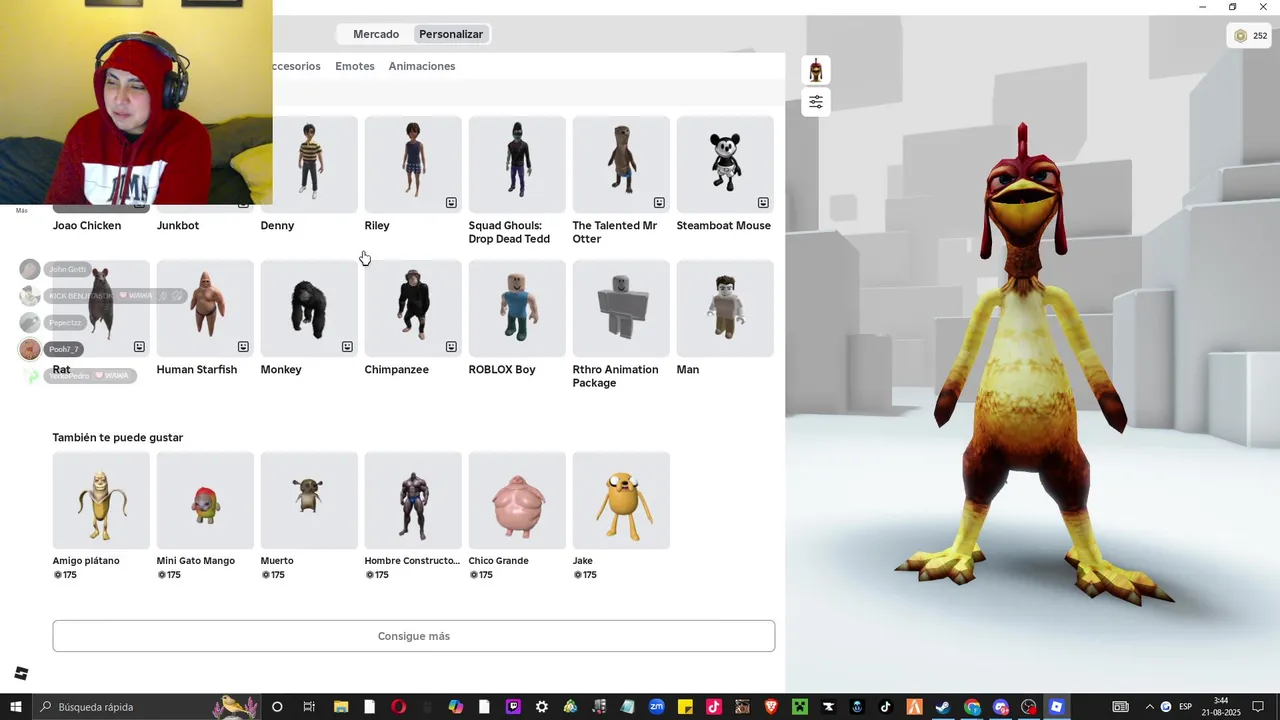Expand the system tray hidden icons chevron
The image size is (1280, 720).
[1149, 707]
